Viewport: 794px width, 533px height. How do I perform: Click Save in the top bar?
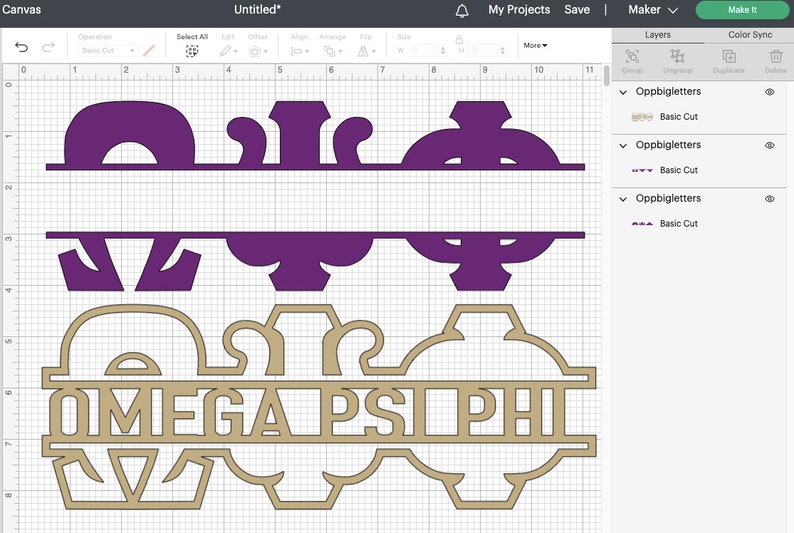pos(577,10)
